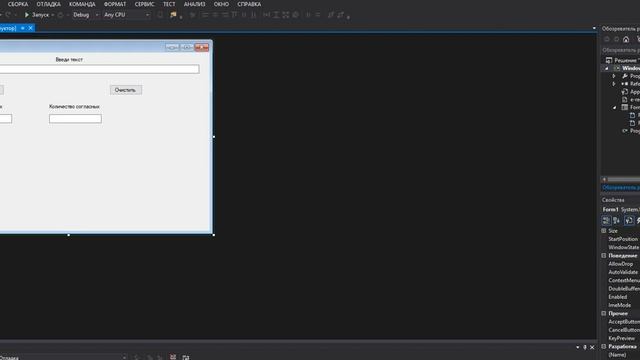Open the ОКНО menu
640x360 pixels.
221,4
